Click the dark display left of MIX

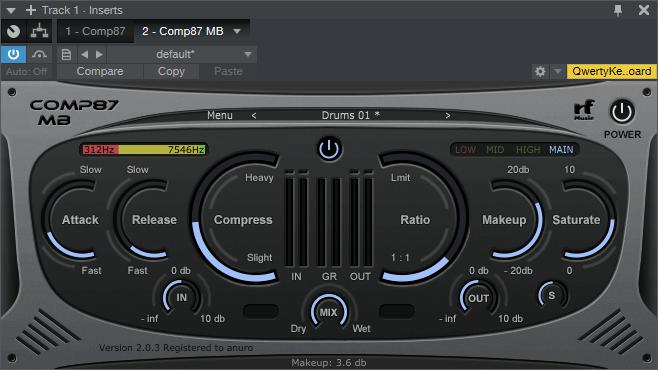tap(261, 311)
